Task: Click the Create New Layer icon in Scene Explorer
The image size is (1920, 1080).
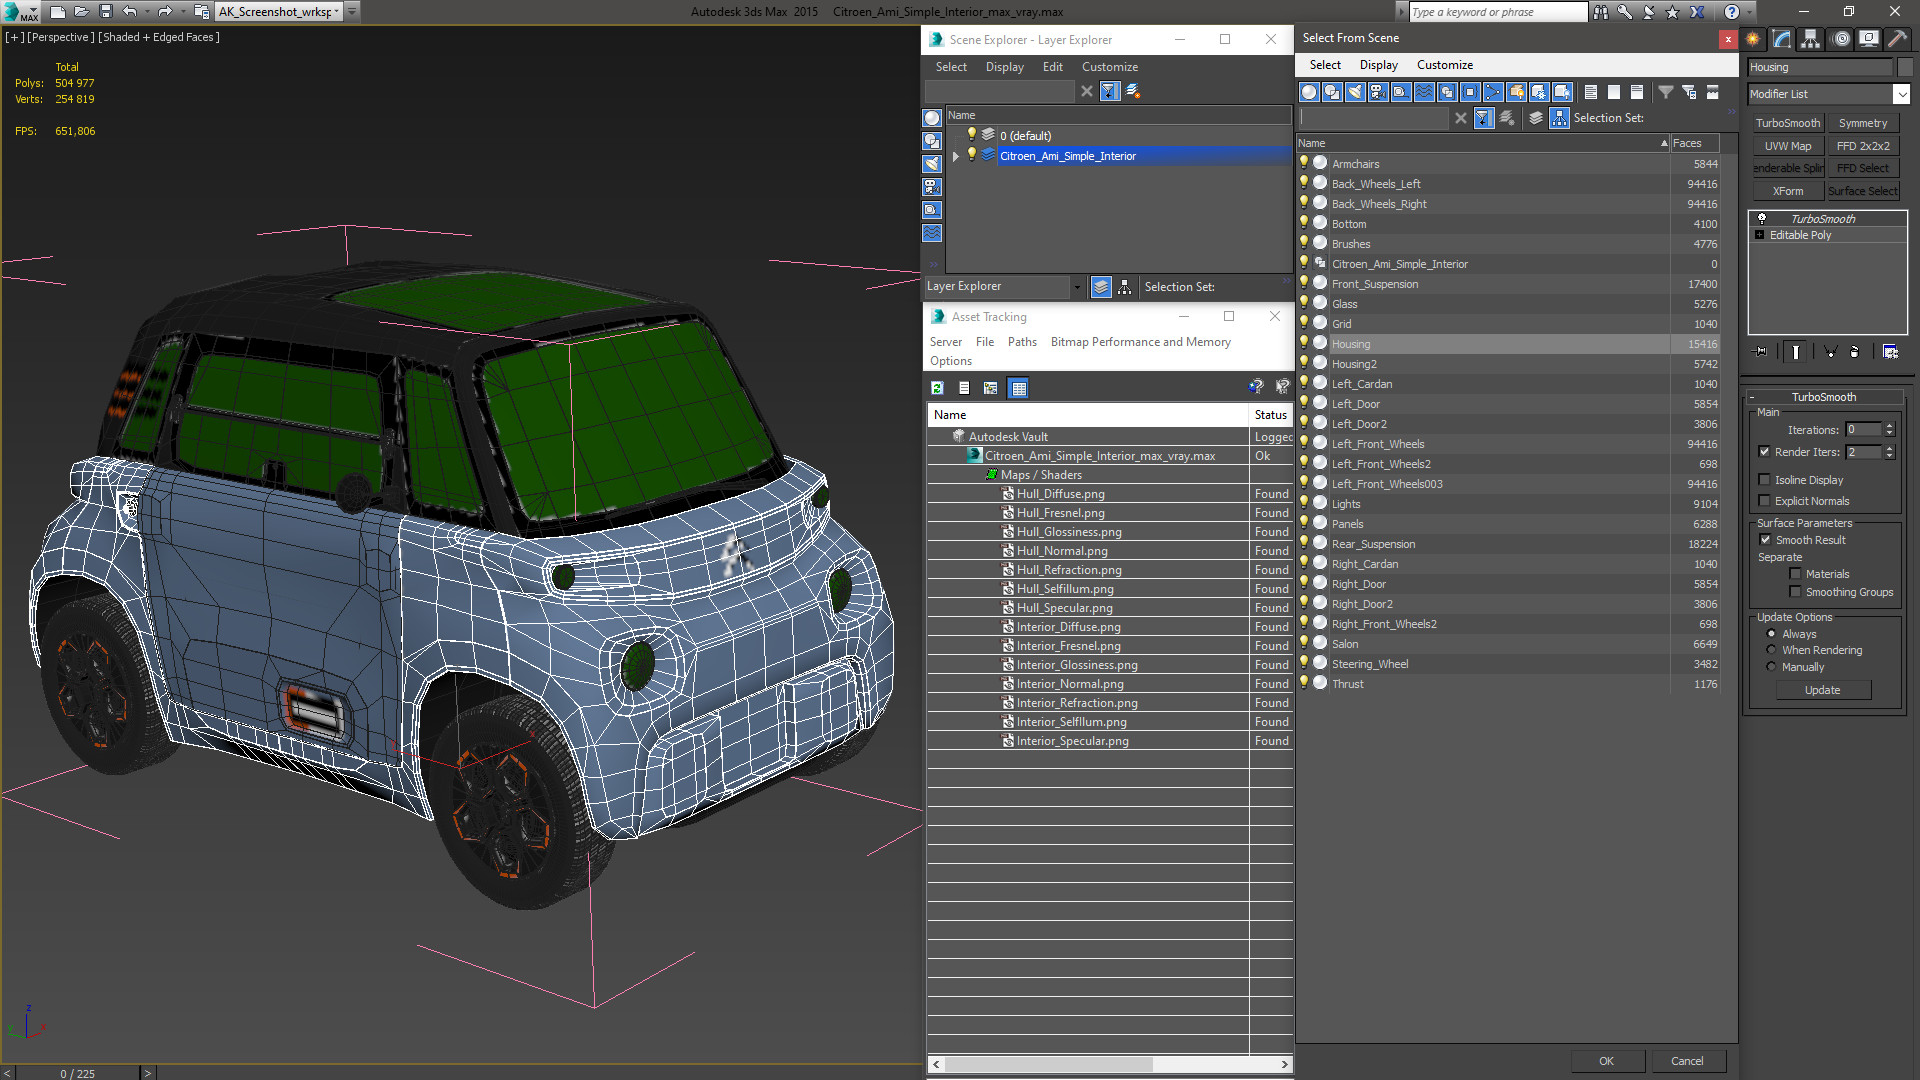Action: [1133, 91]
